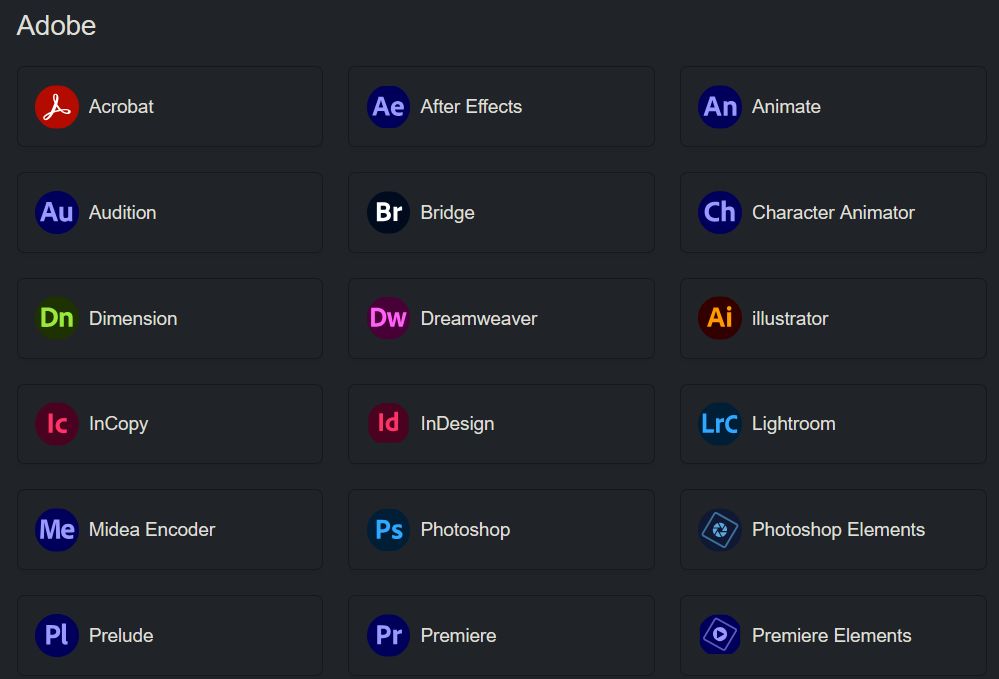
Task: Click the pink Dreamweaver Dw icon
Action: coord(388,319)
